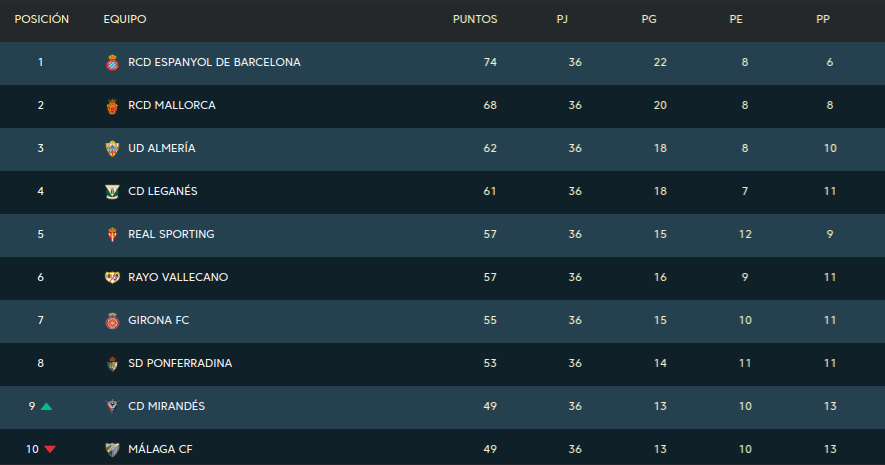This screenshot has width=885, height=465.
Task: Click Girona FC's 55 points value
Action: coord(490,320)
